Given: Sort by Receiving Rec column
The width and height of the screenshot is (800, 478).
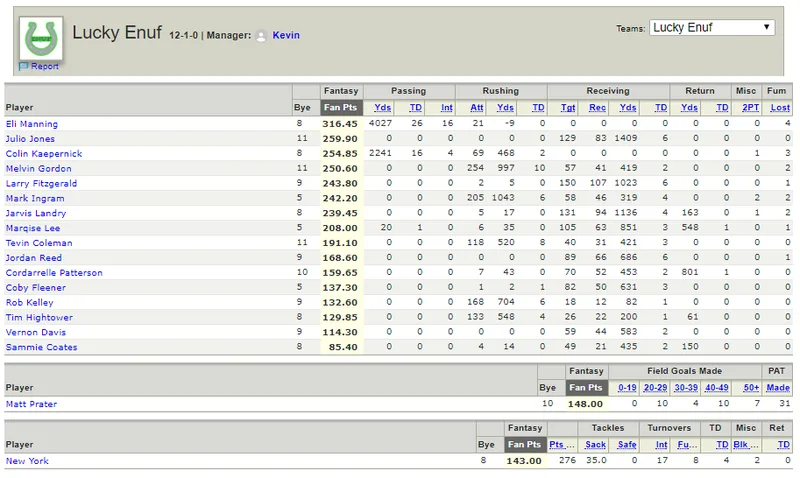Looking at the screenshot, I should [597, 108].
